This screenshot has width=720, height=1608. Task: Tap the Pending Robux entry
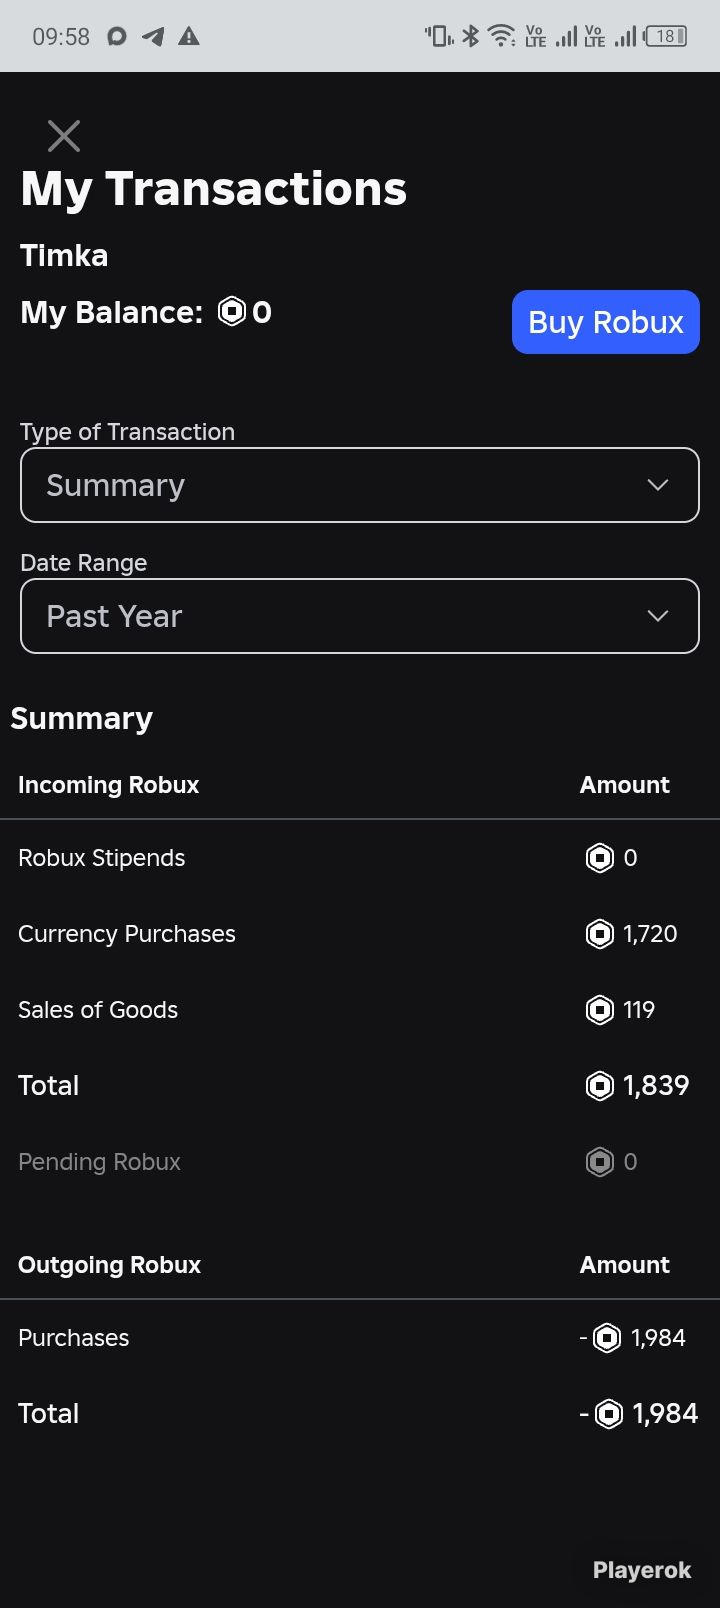coord(360,1162)
